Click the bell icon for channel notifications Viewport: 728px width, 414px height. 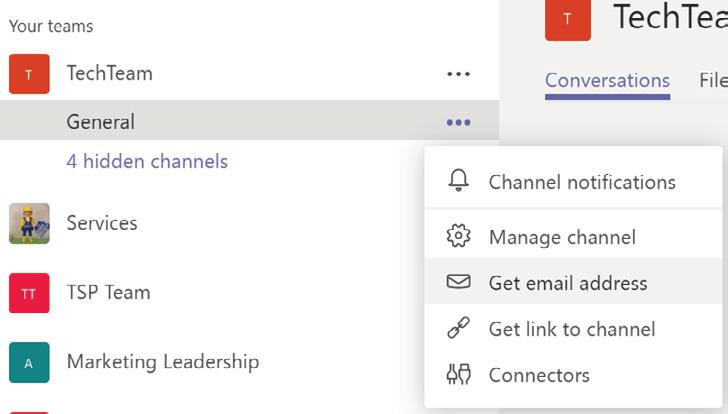[x=458, y=180]
